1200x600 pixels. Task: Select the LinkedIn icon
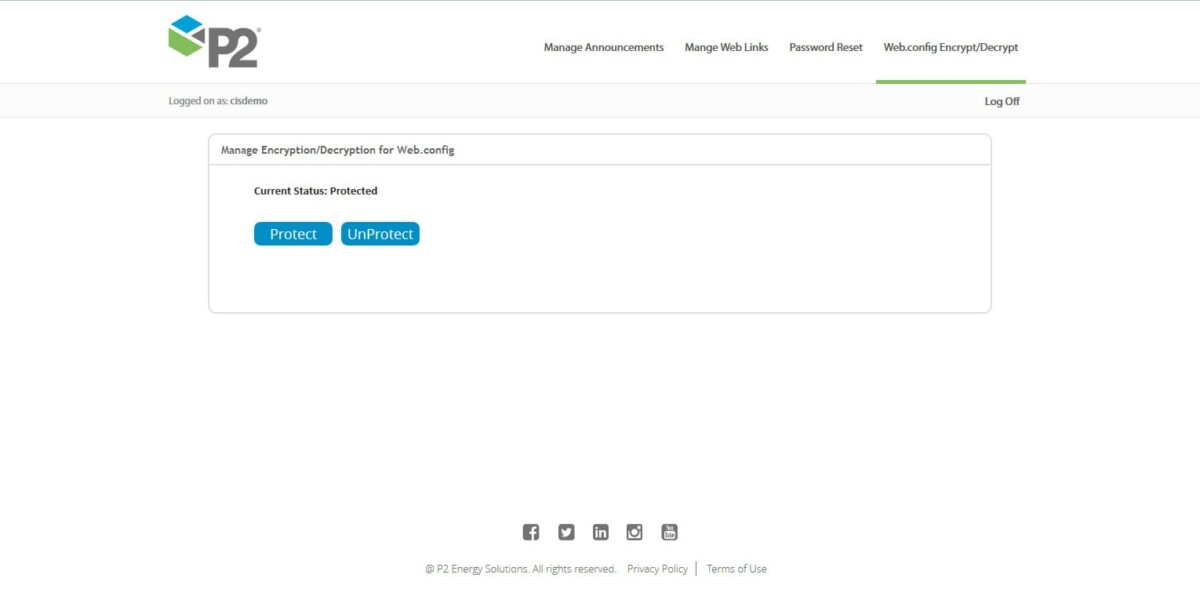coord(600,532)
